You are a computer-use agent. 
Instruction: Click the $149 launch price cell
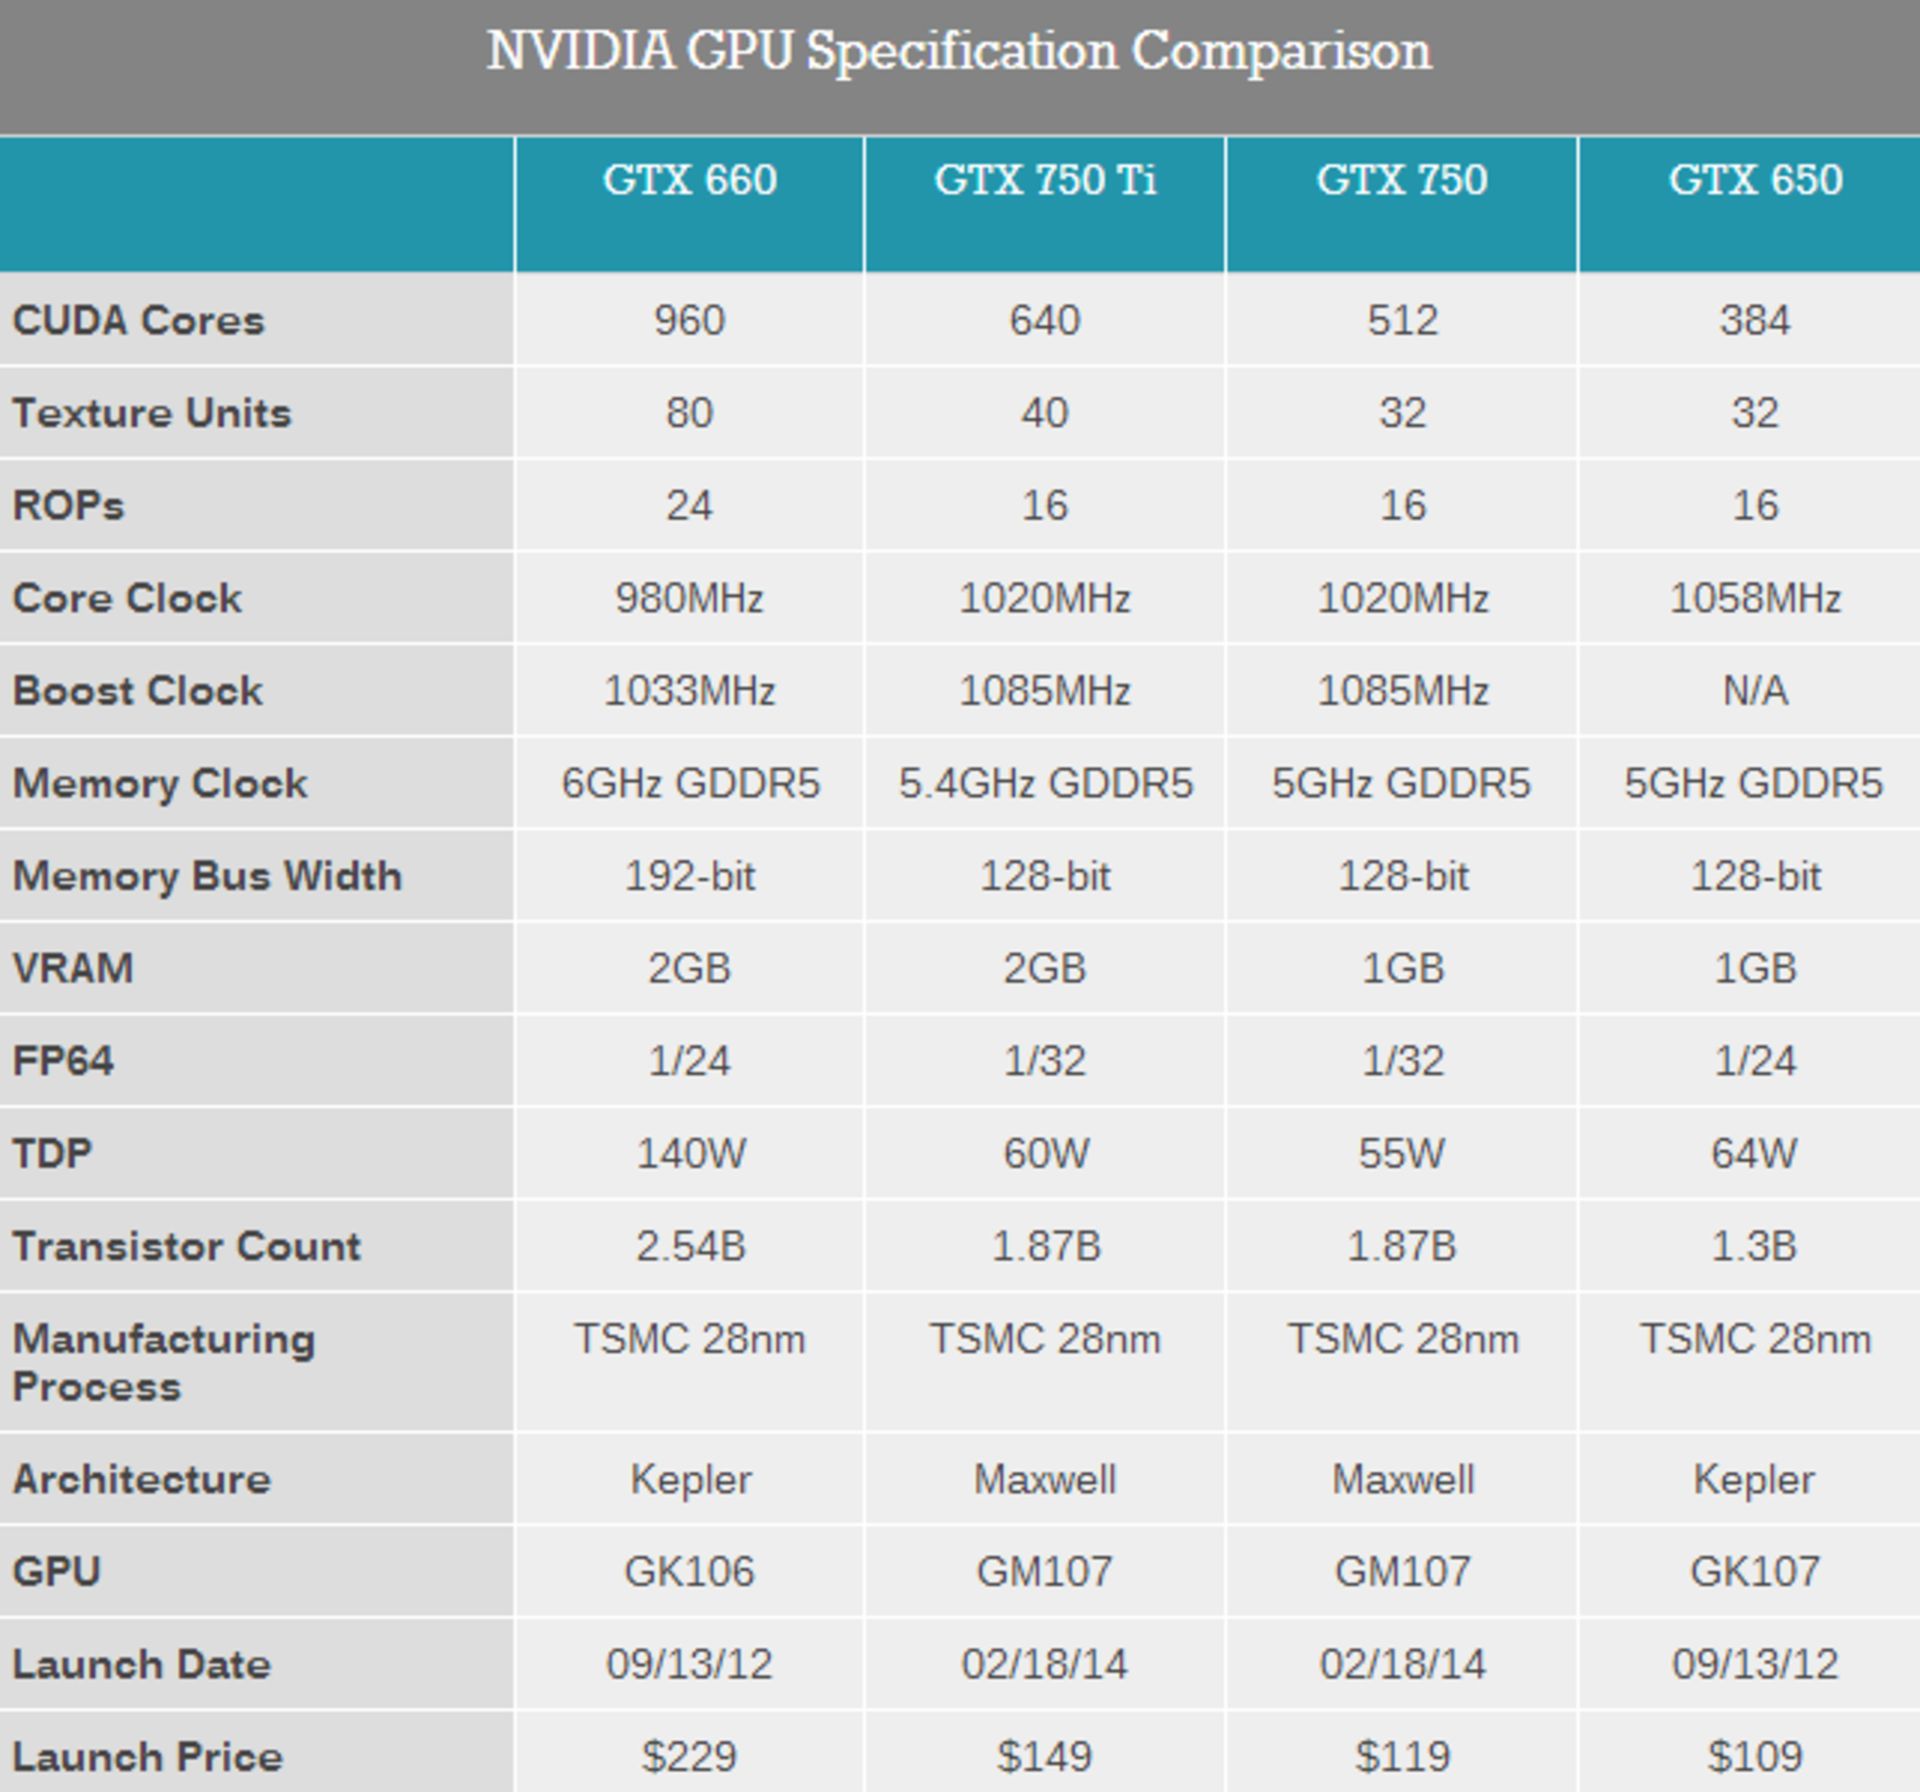[1045, 1756]
